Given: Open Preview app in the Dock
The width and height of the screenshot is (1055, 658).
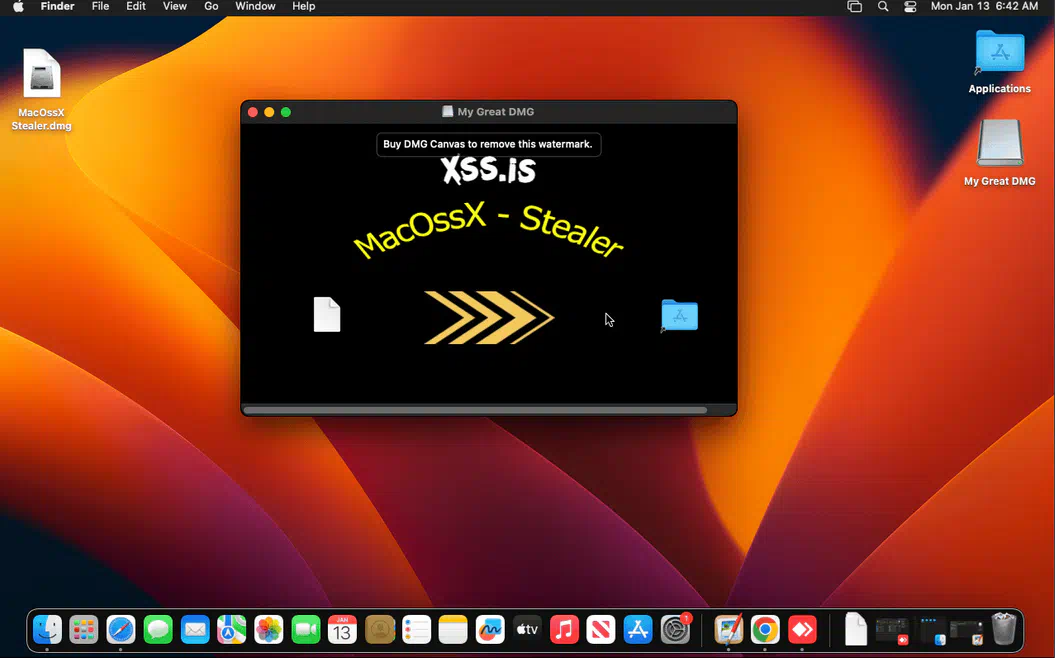Looking at the screenshot, I should click(x=728, y=630).
